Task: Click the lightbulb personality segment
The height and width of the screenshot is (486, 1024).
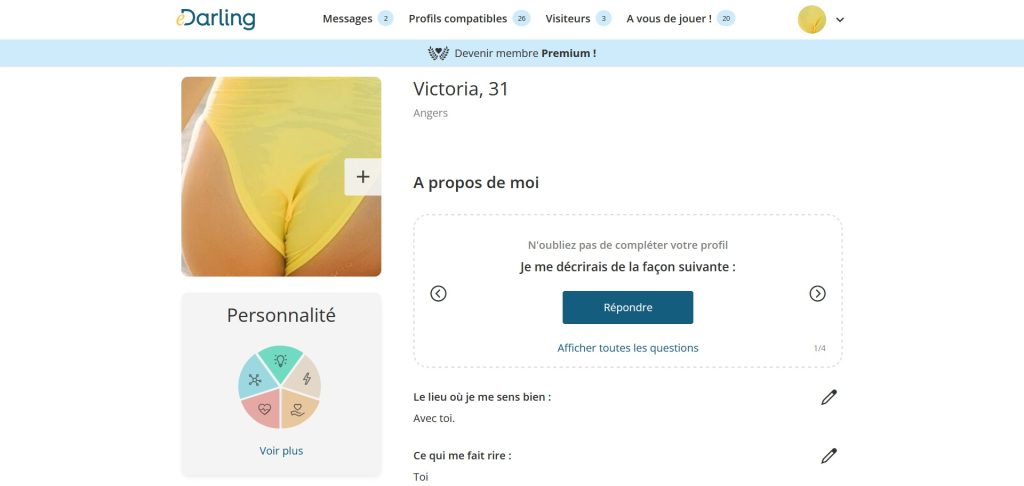Action: click(280, 361)
